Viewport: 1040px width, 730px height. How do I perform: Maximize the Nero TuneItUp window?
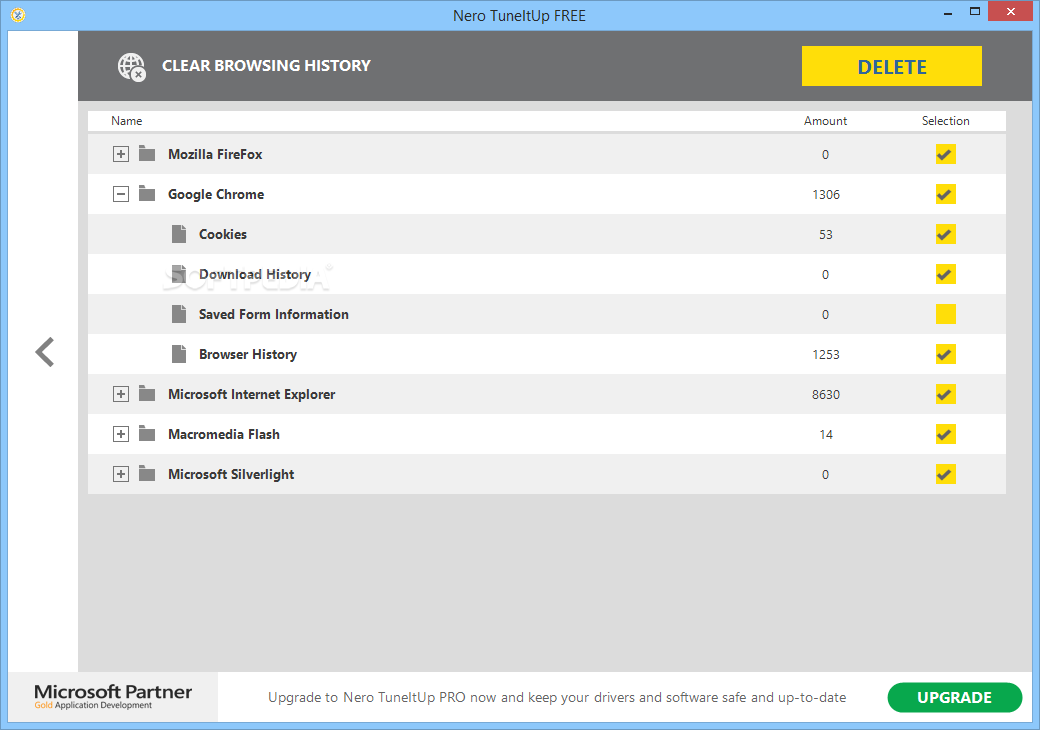click(x=974, y=11)
